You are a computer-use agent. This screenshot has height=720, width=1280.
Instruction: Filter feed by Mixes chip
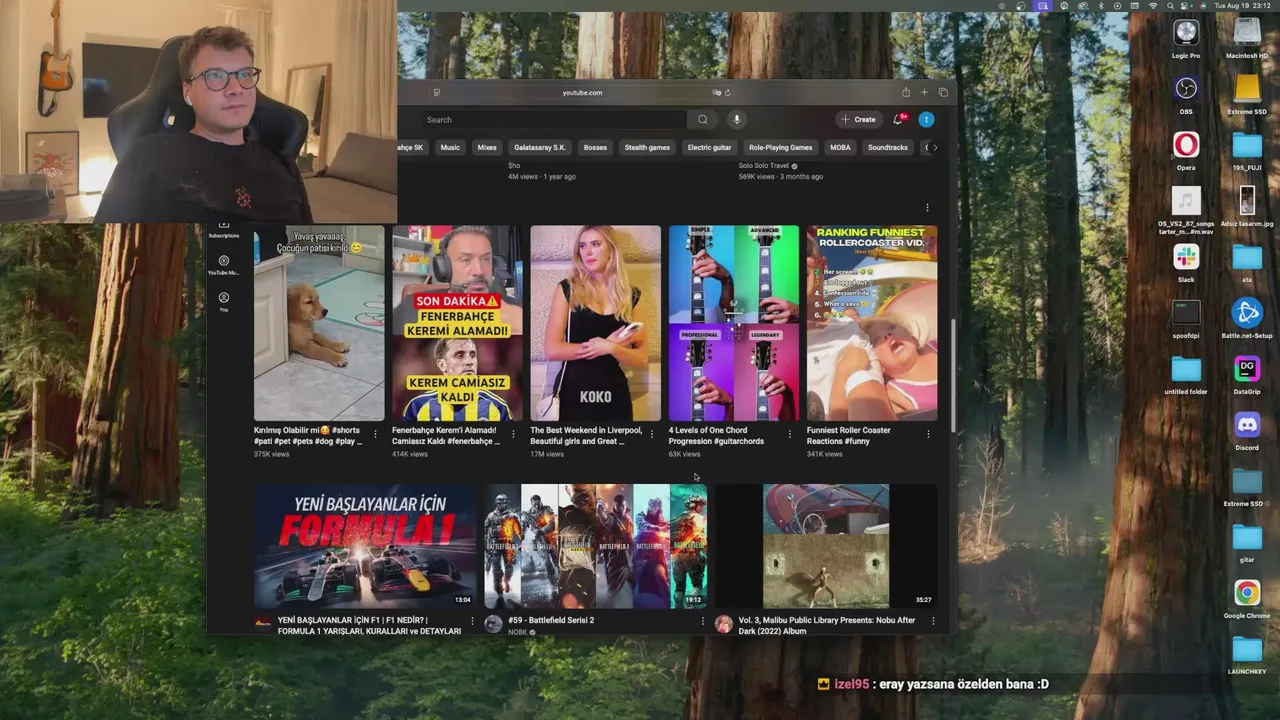(487, 147)
